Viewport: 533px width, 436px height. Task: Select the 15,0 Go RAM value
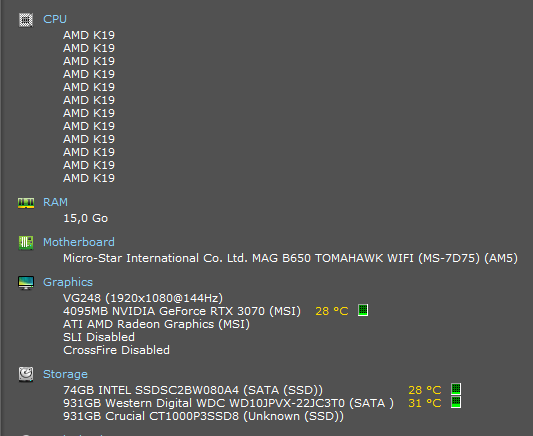coord(86,219)
